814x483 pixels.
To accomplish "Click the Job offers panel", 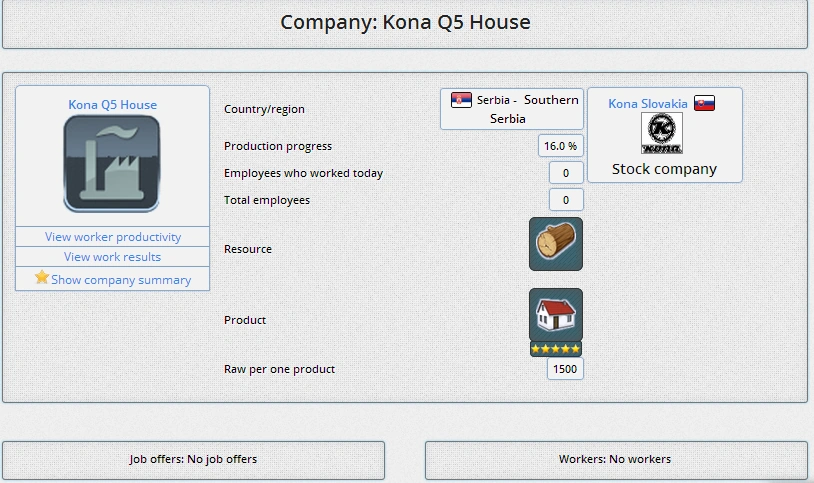I will tap(193, 460).
